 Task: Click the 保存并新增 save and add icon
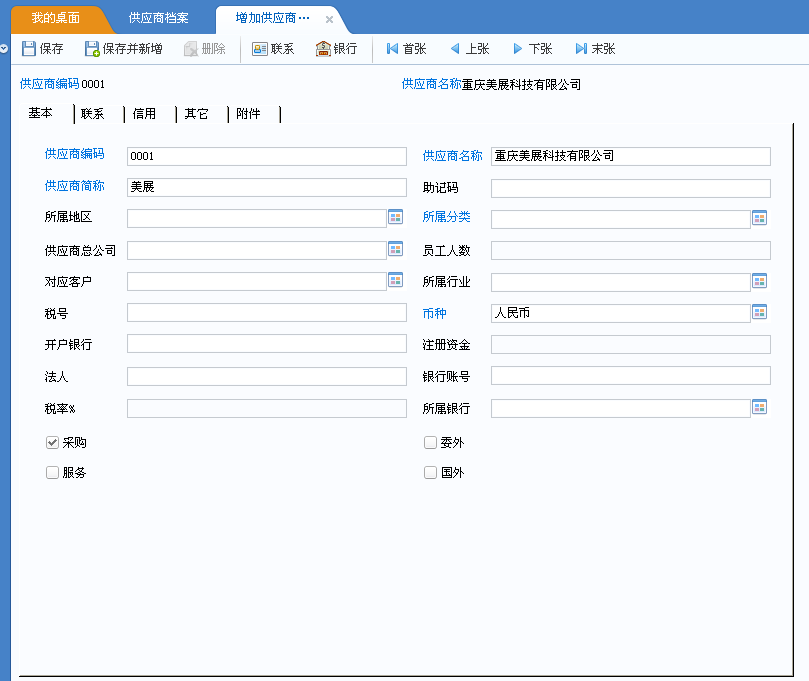coord(90,47)
